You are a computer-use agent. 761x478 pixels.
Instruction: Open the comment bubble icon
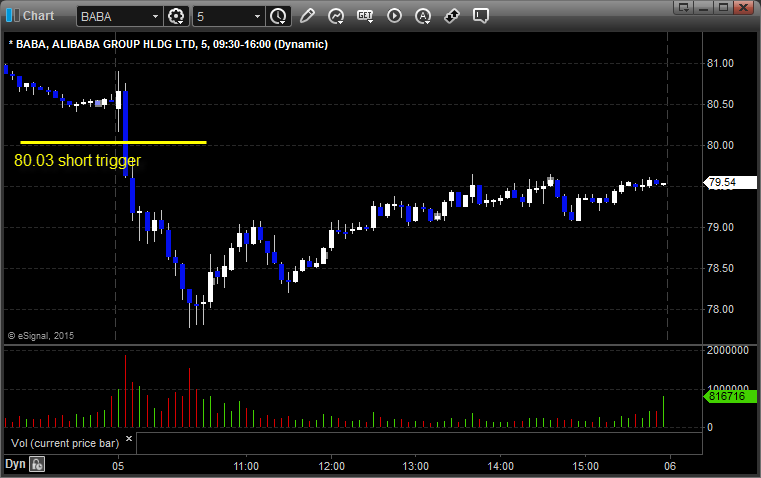tap(481, 16)
